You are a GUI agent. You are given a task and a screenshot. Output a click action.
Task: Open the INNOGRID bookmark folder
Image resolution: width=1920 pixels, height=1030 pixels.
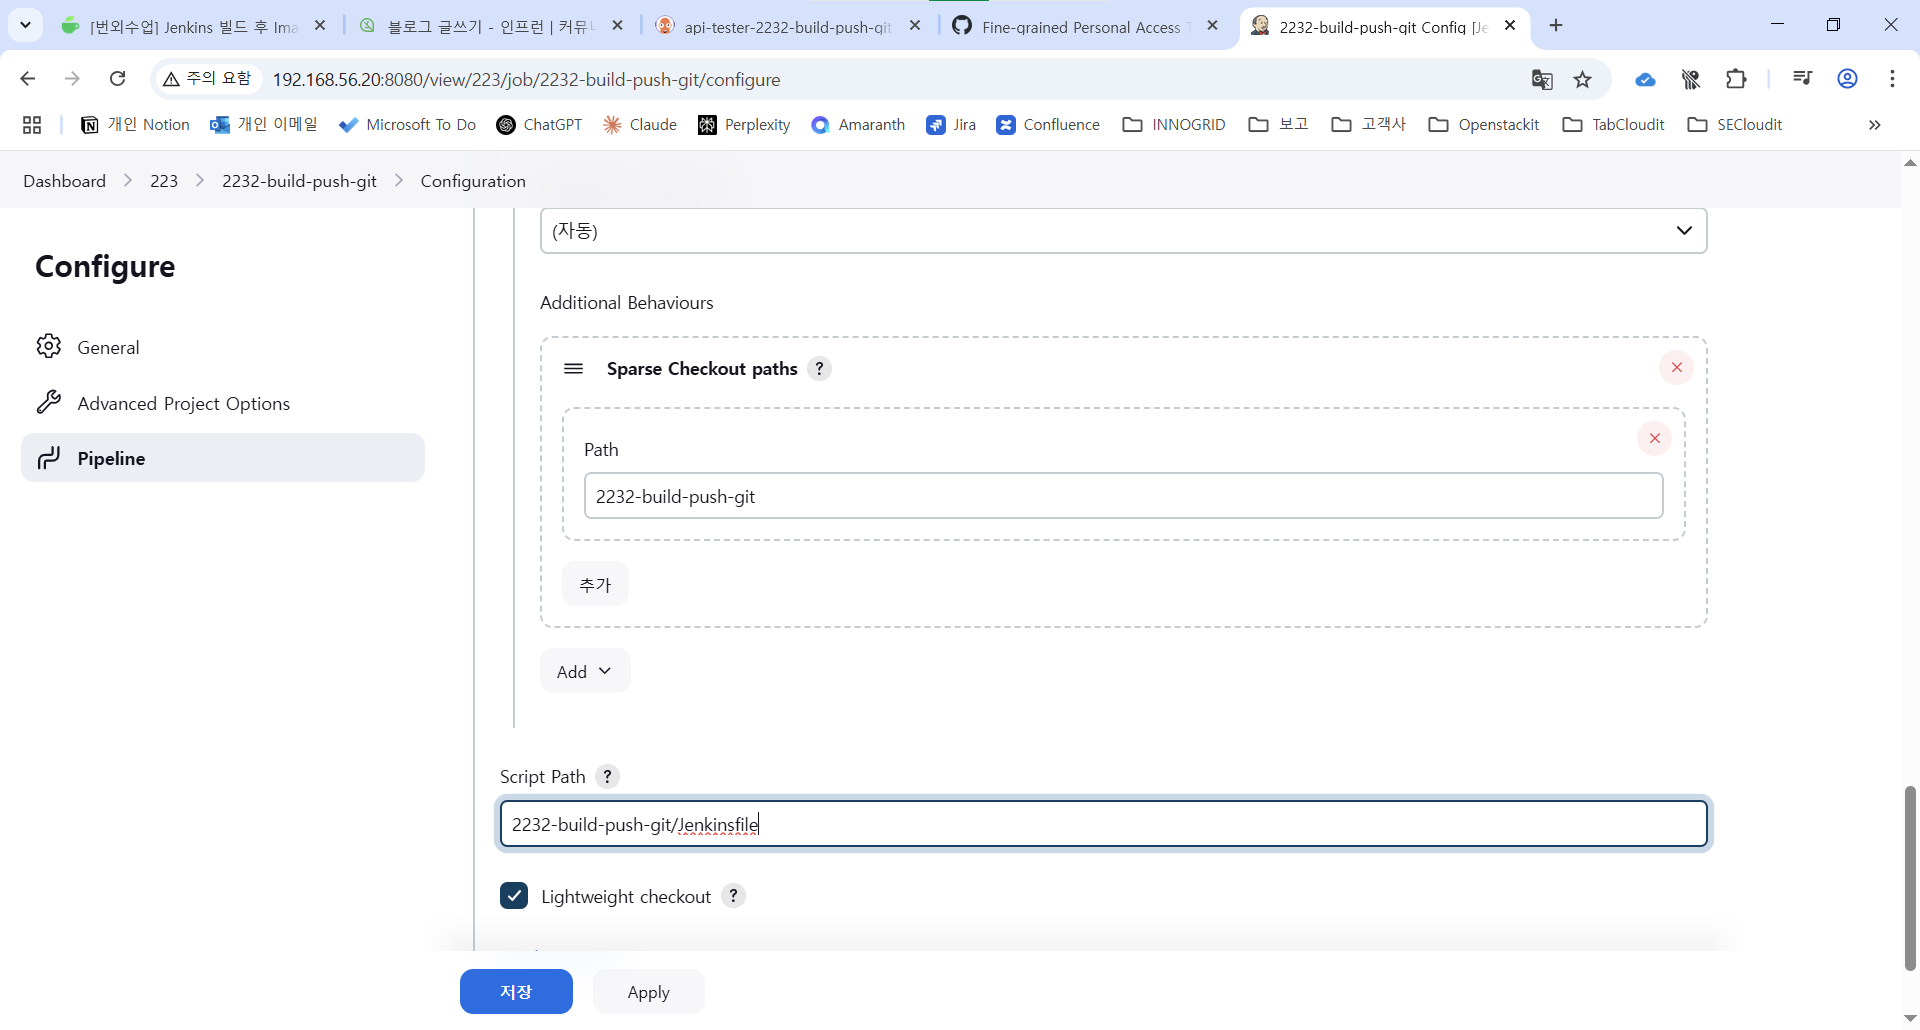1174,125
